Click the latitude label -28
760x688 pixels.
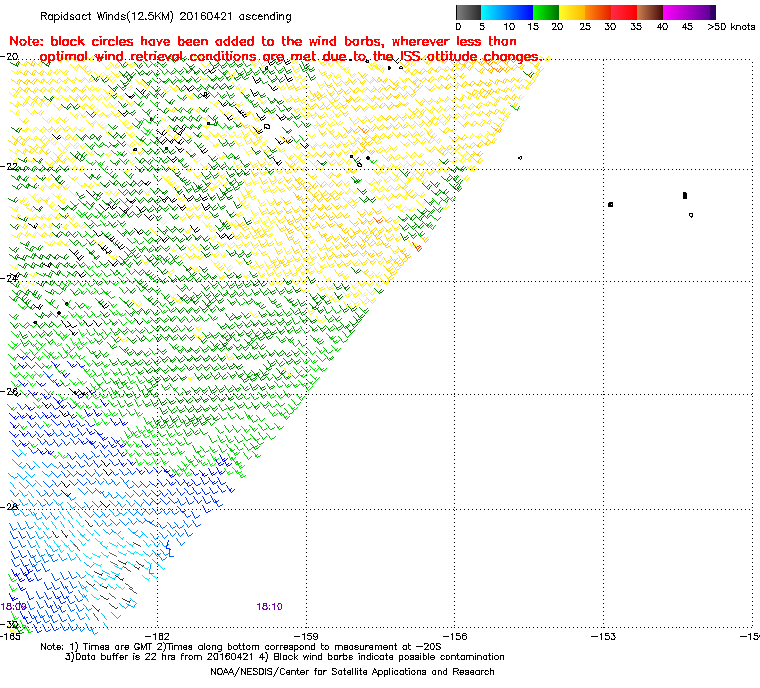(10, 506)
